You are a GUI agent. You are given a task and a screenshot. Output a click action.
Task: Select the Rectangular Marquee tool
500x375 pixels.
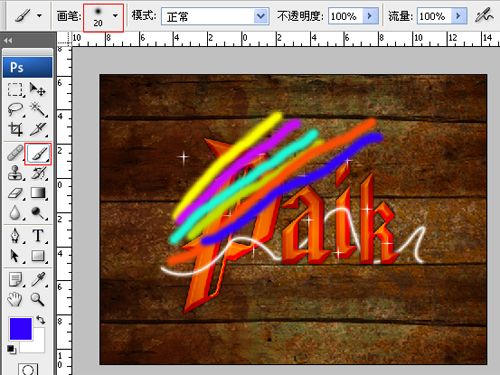pyautogui.click(x=15, y=90)
